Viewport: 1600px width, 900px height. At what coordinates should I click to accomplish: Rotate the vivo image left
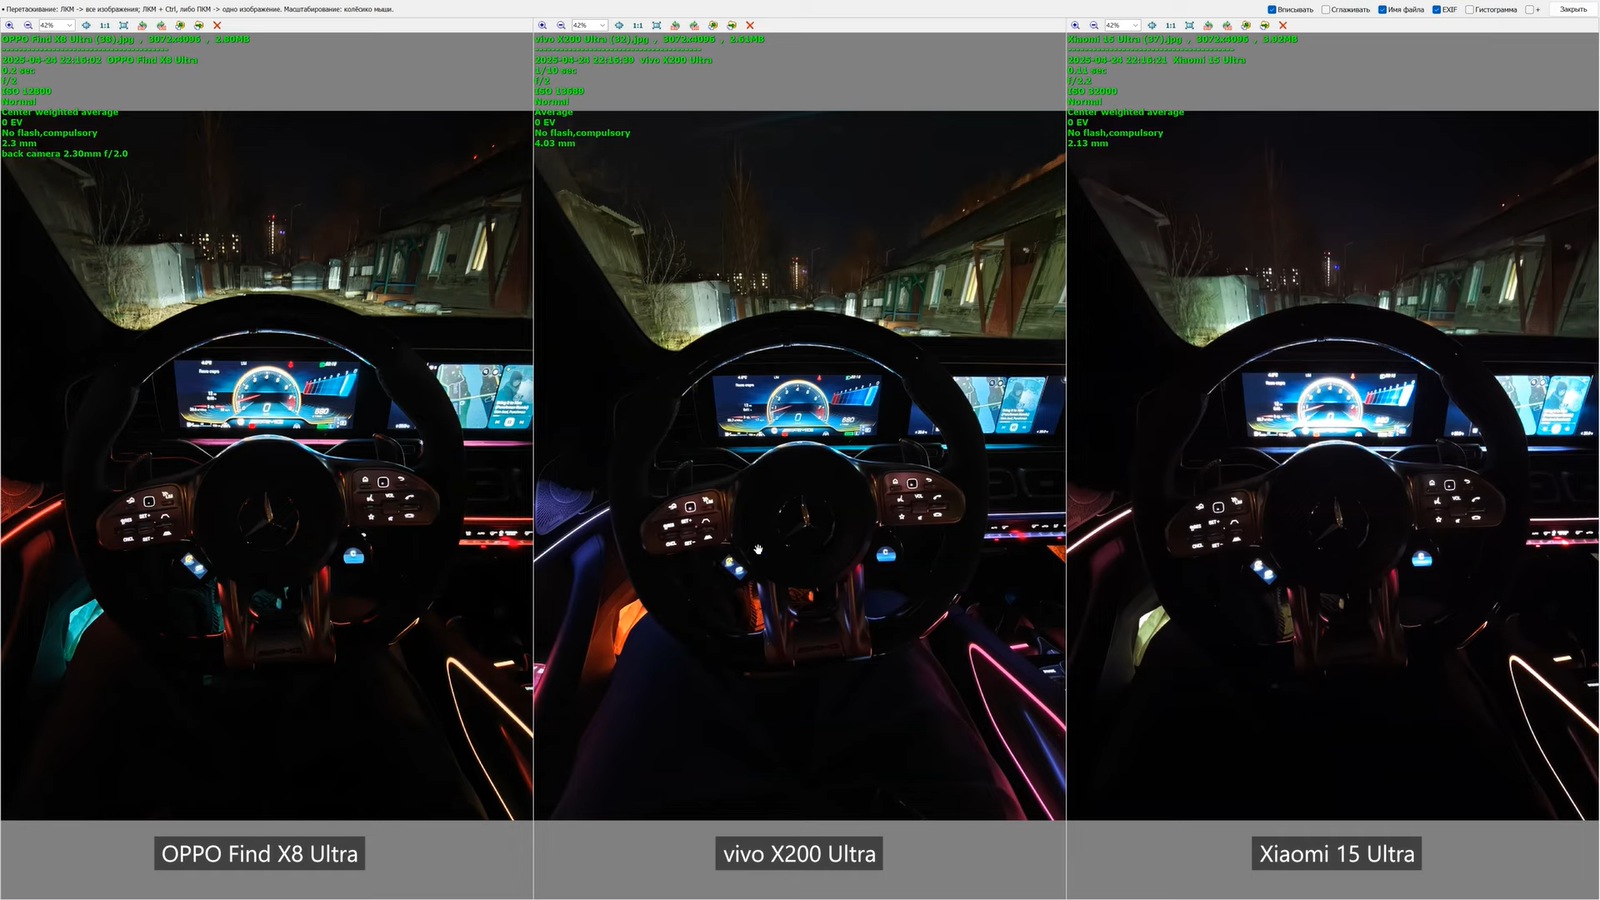pos(675,25)
